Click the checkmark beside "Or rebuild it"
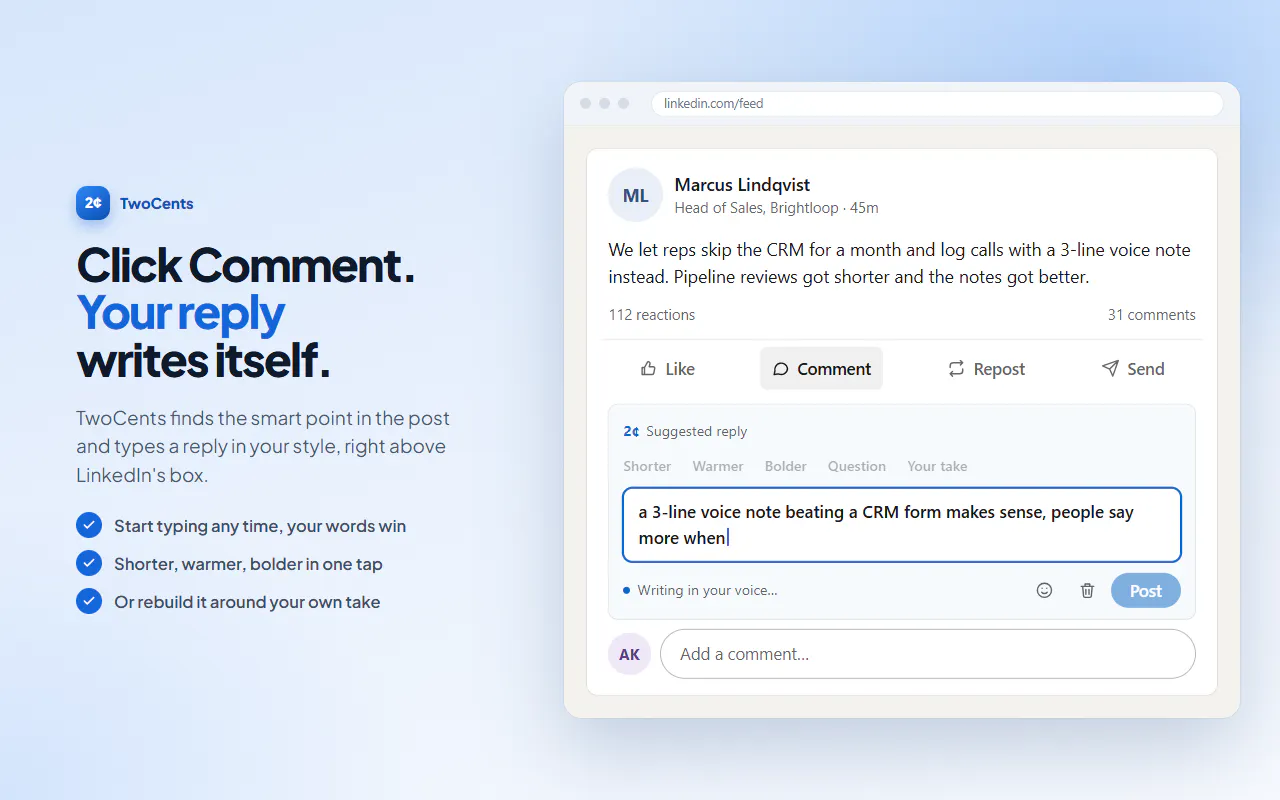1280x800 pixels. coord(89,601)
